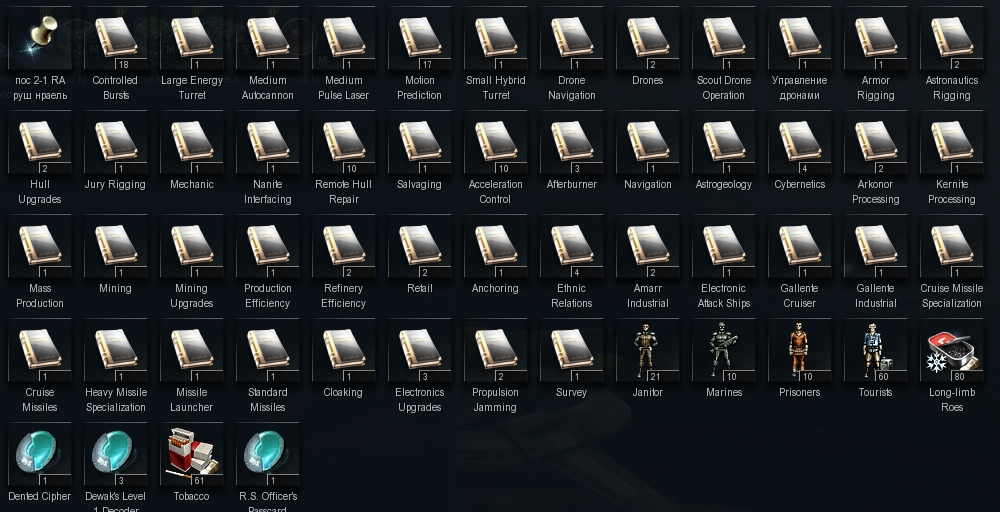The height and width of the screenshot is (512, 1000).
Task: Select the Prisoners item stack
Action: click(x=800, y=349)
